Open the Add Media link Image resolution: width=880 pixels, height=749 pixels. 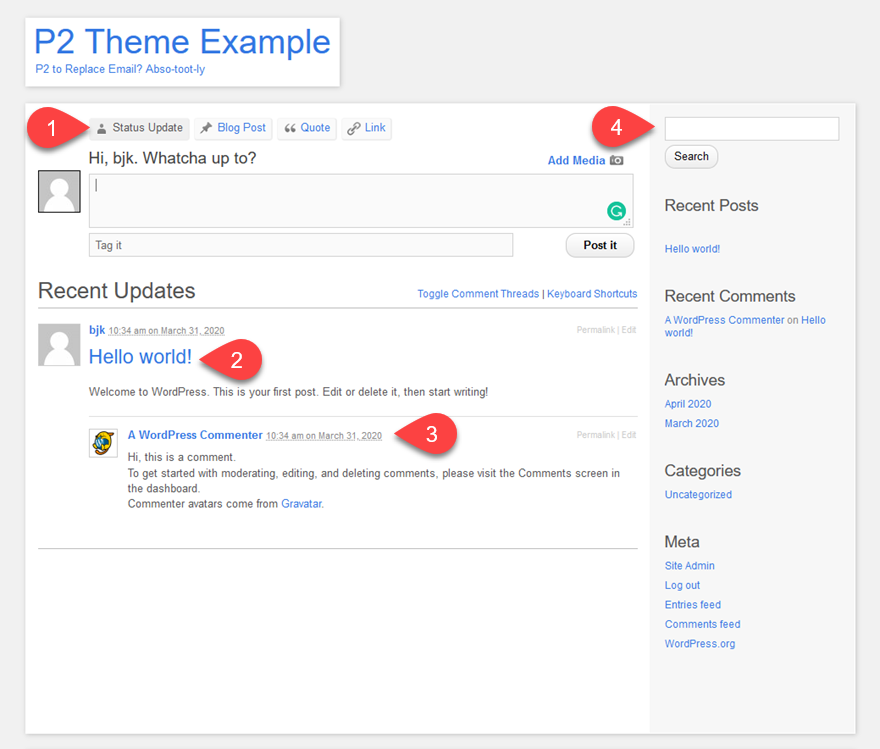576,160
